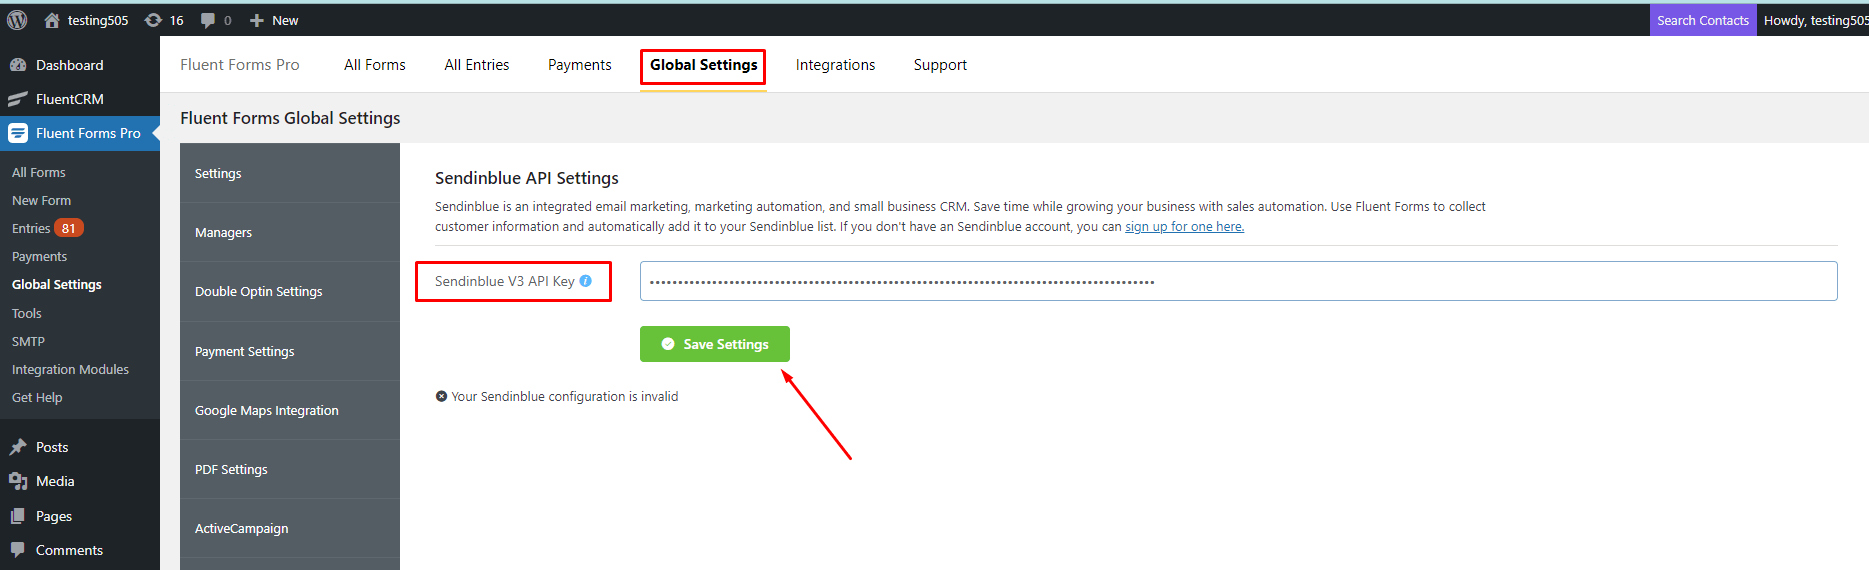Click the Dashboard gauge icon

pos(18,65)
